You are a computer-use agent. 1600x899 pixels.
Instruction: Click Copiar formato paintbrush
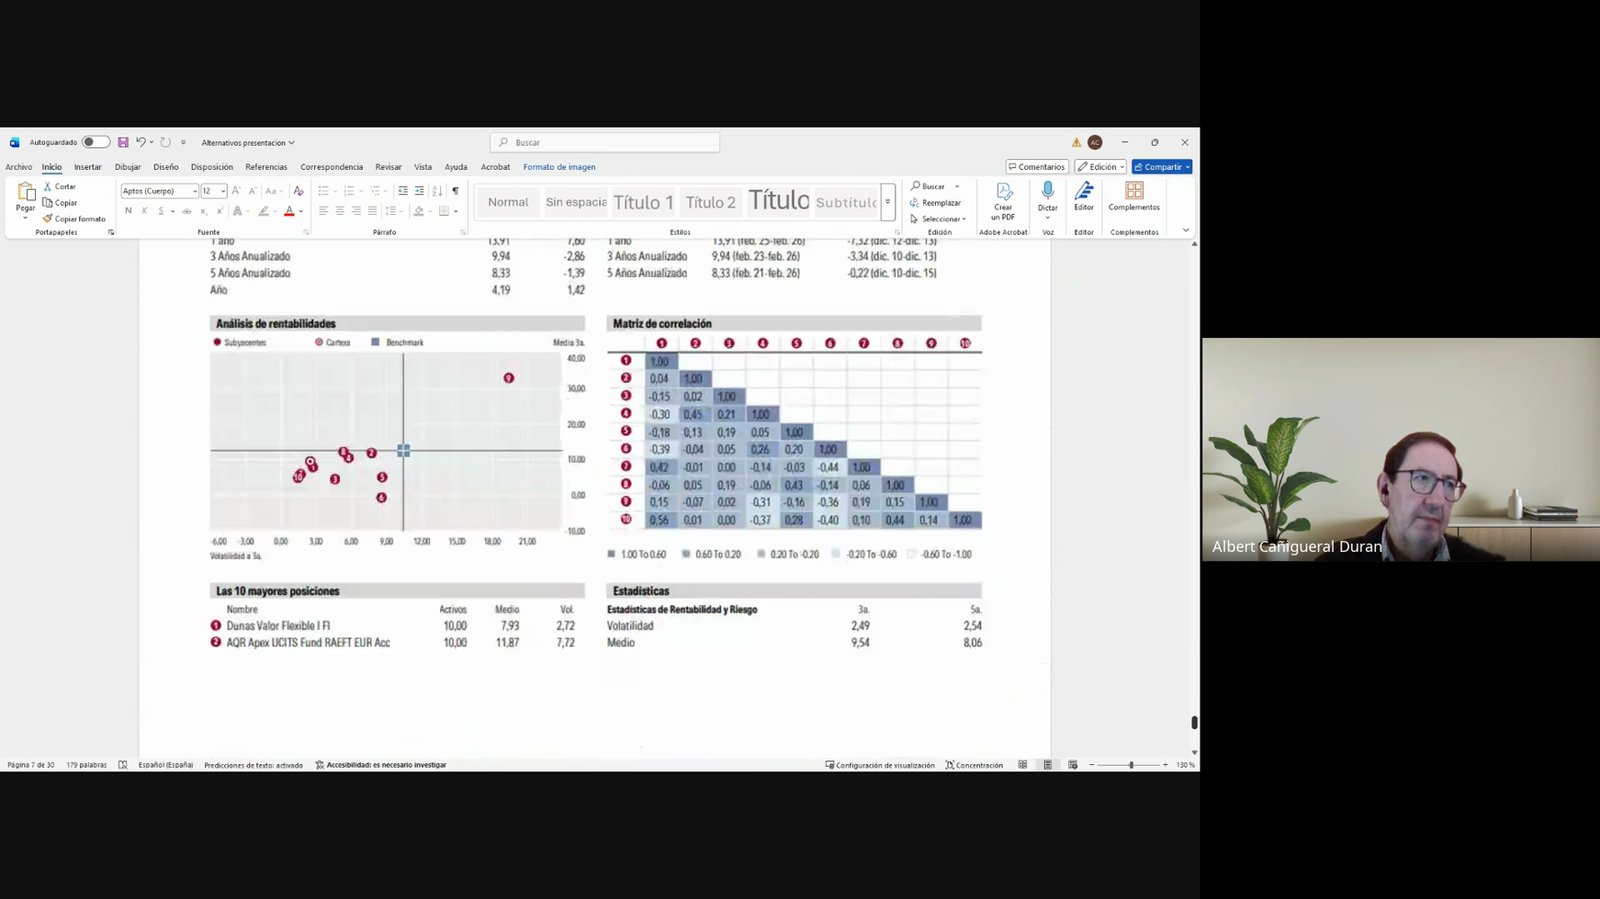pyautogui.click(x=73, y=219)
